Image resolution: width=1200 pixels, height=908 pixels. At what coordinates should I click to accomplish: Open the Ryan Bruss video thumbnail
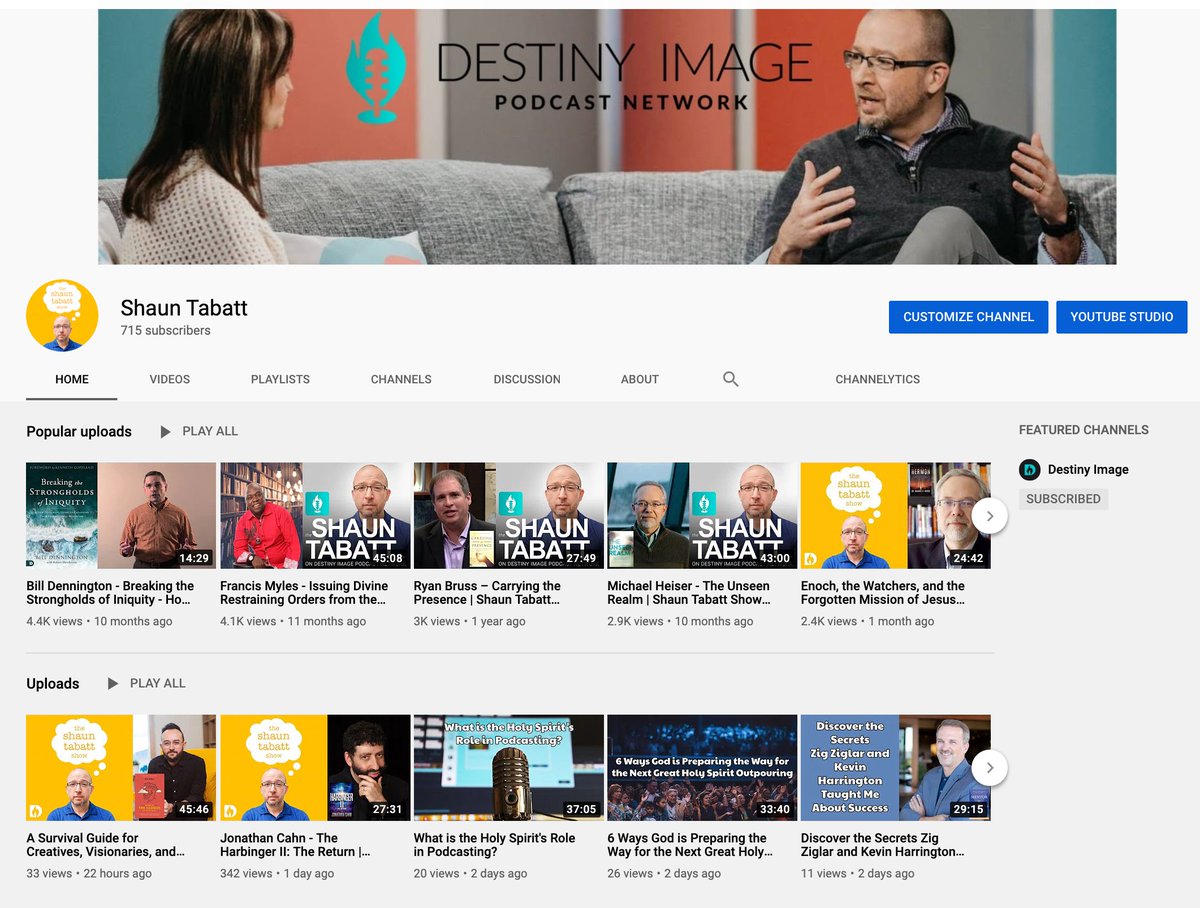click(509, 516)
